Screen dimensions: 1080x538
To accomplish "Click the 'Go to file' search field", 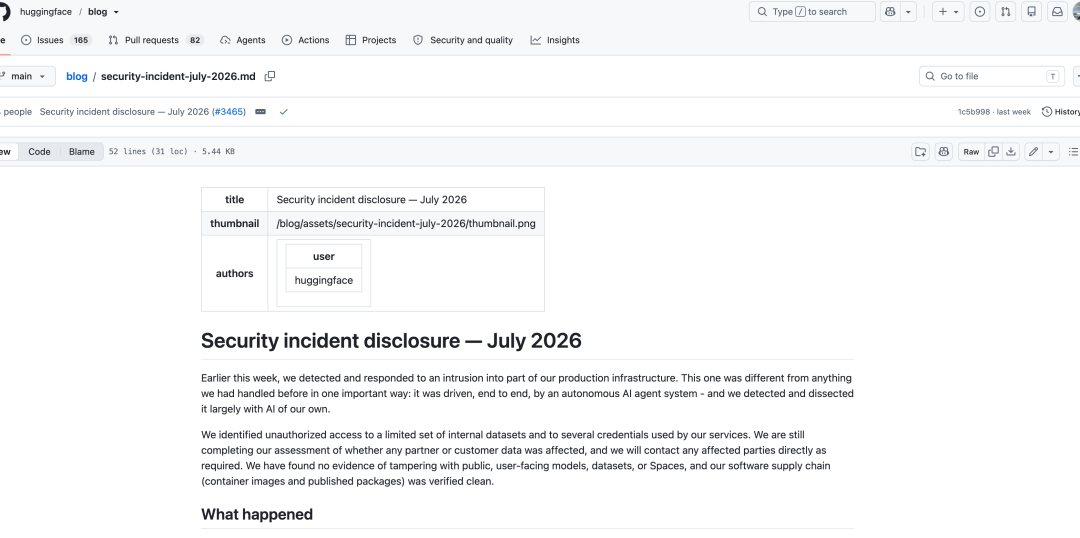I will point(992,76).
